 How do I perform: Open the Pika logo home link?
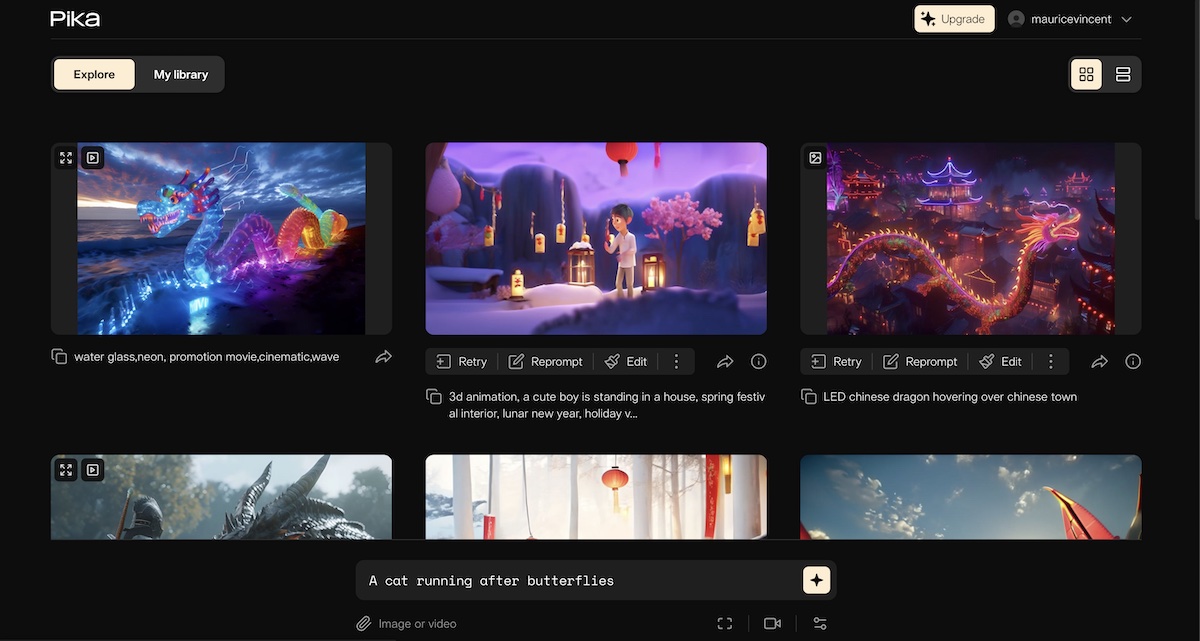(75, 19)
